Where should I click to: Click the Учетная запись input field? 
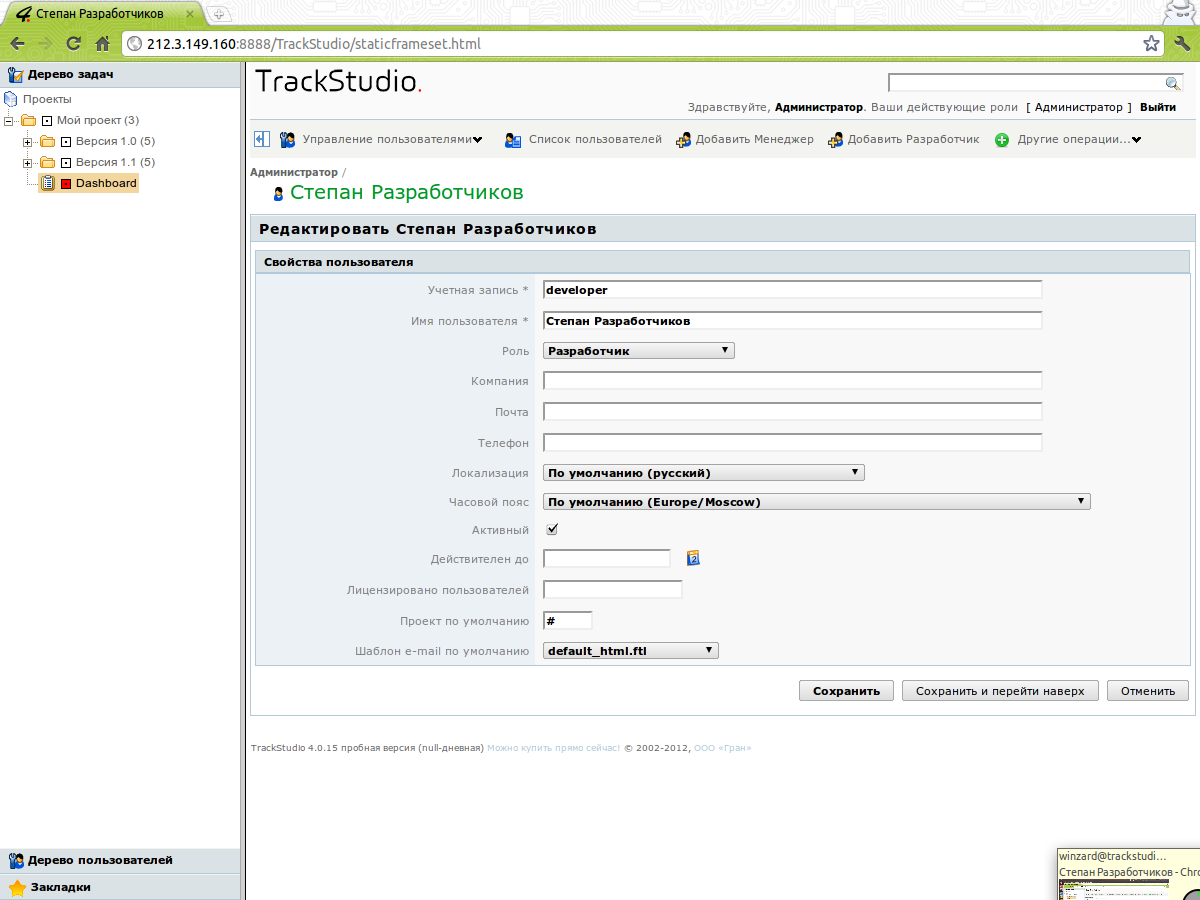click(x=793, y=290)
